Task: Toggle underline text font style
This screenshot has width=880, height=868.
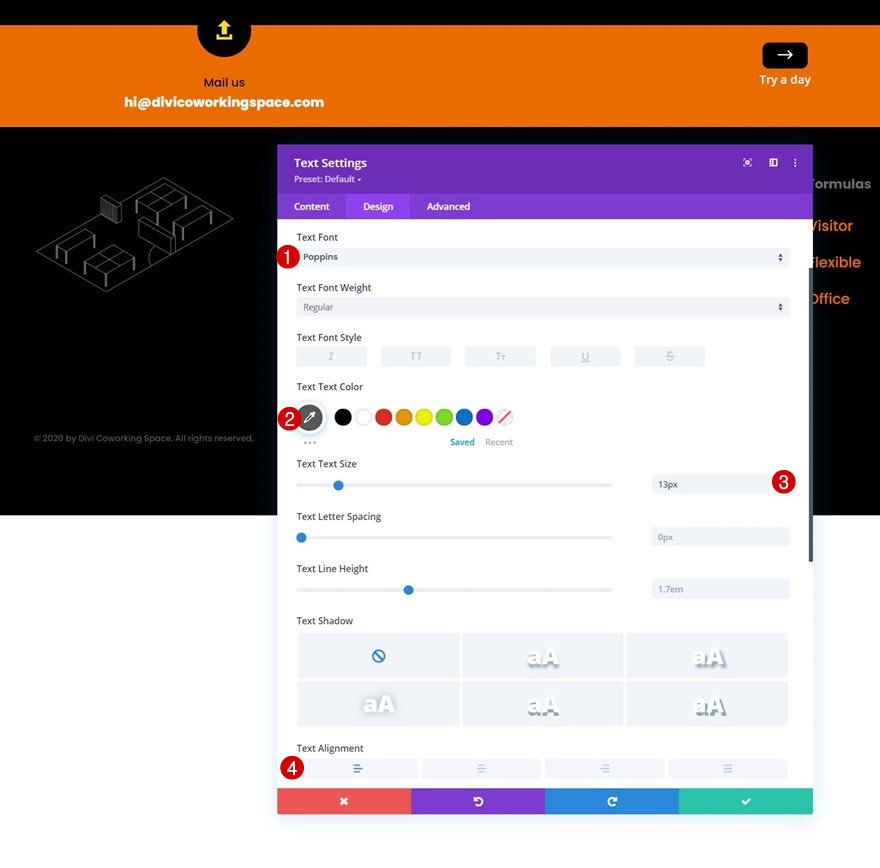Action: click(585, 356)
